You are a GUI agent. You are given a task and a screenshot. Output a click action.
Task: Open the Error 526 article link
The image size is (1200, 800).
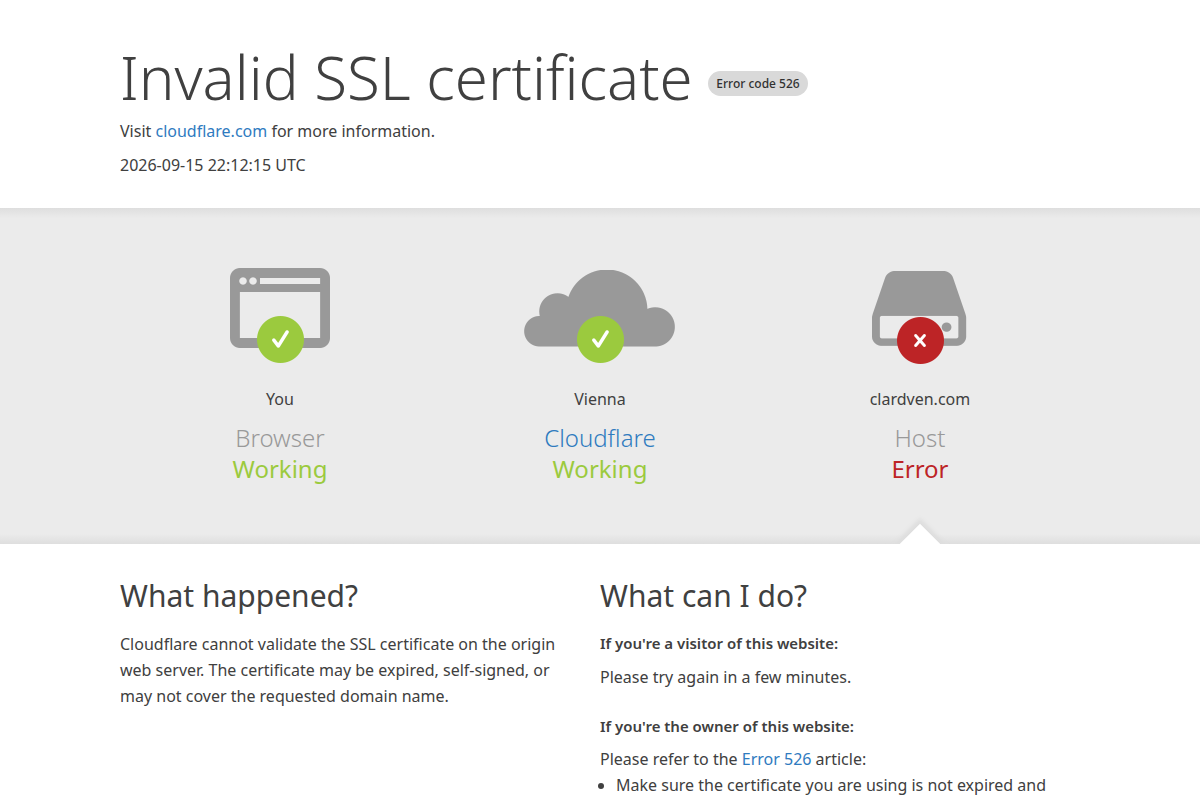pos(776,759)
